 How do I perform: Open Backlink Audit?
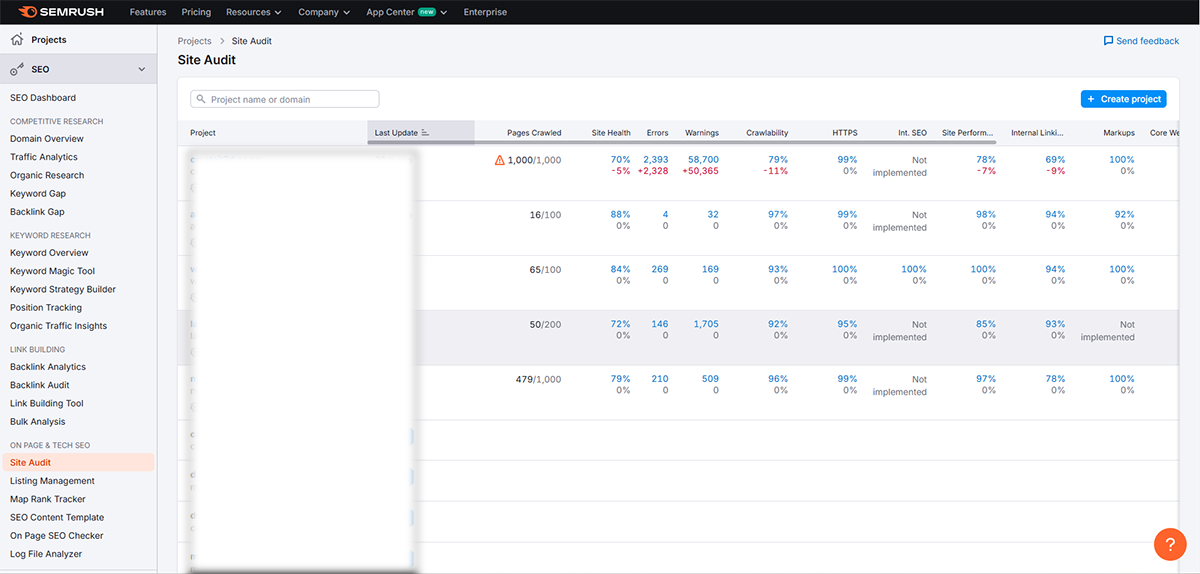(x=40, y=385)
